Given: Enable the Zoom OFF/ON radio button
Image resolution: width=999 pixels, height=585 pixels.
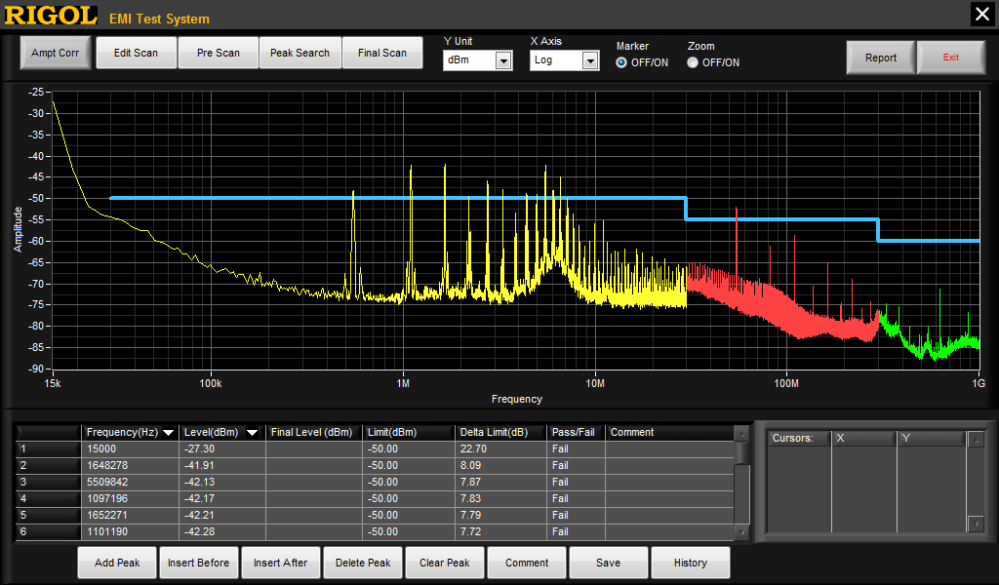Looking at the screenshot, I should tap(693, 62).
